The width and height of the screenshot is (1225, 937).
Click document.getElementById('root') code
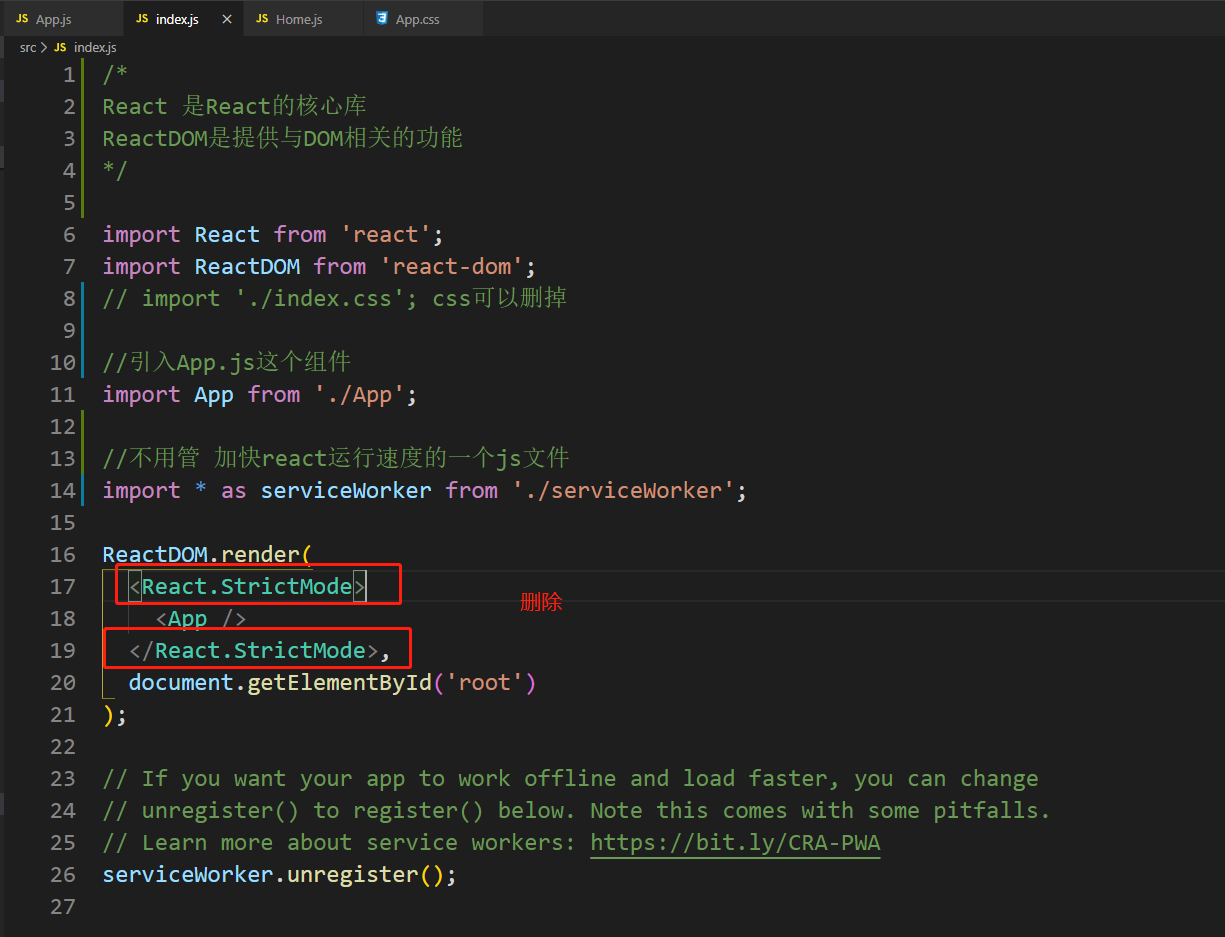[x=333, y=683]
